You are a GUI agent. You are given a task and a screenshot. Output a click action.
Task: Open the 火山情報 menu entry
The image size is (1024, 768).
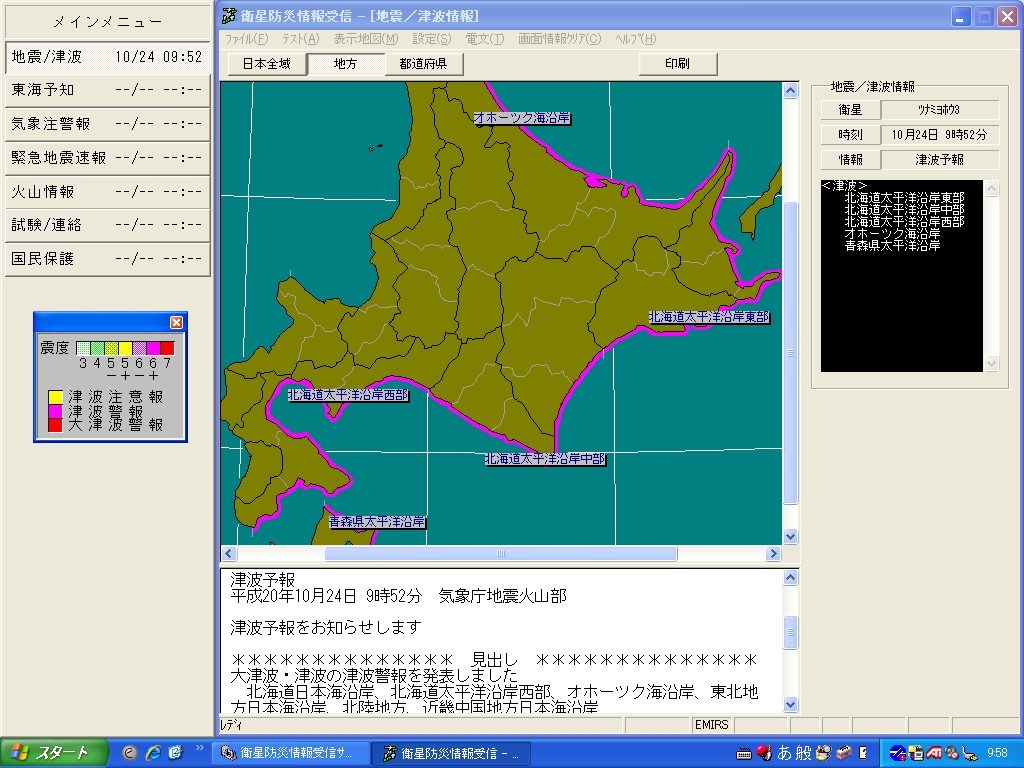pos(107,192)
